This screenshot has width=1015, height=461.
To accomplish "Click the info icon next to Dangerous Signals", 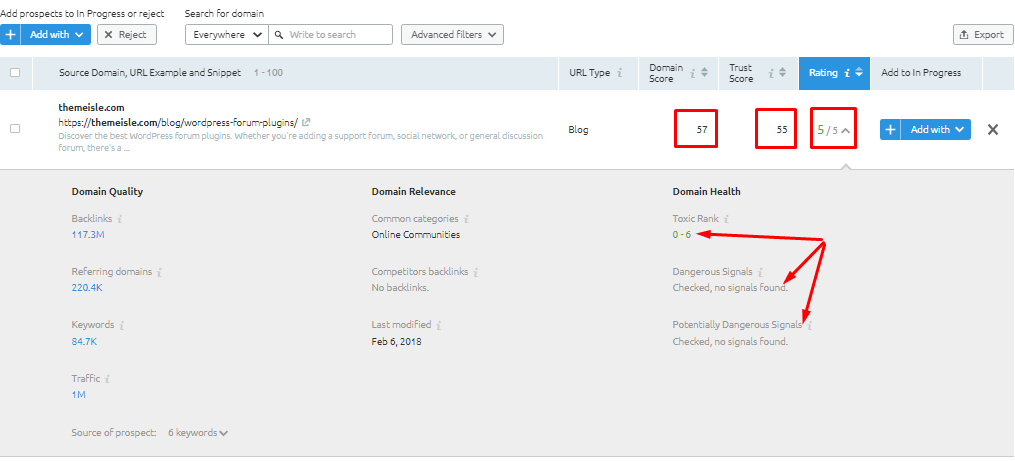I will (x=761, y=272).
